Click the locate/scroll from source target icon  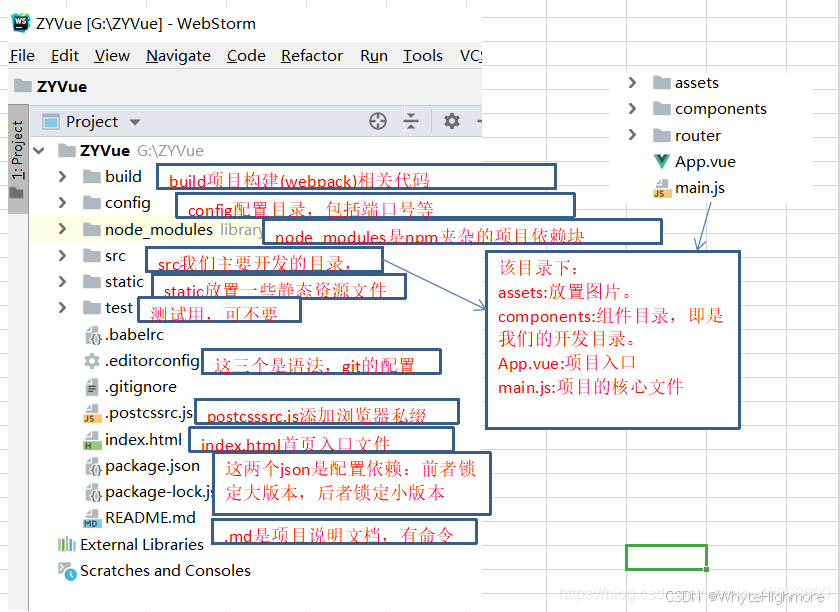pyautogui.click(x=378, y=121)
